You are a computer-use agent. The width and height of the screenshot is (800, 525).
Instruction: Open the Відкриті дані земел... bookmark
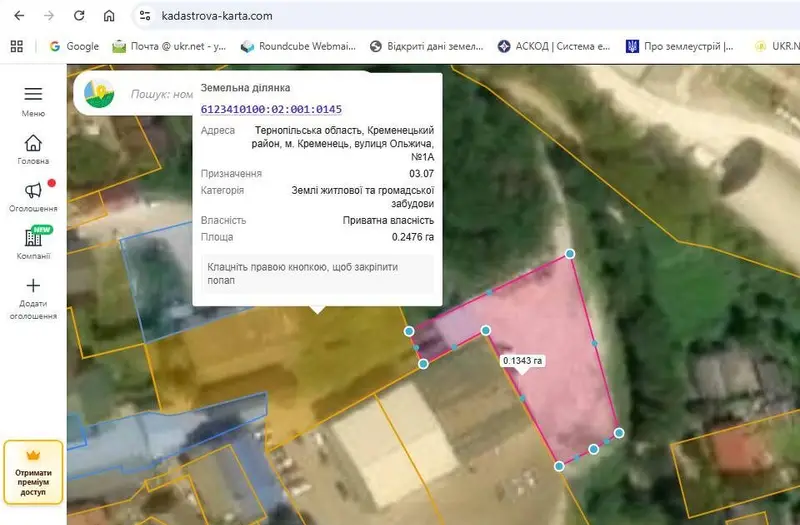click(427, 46)
